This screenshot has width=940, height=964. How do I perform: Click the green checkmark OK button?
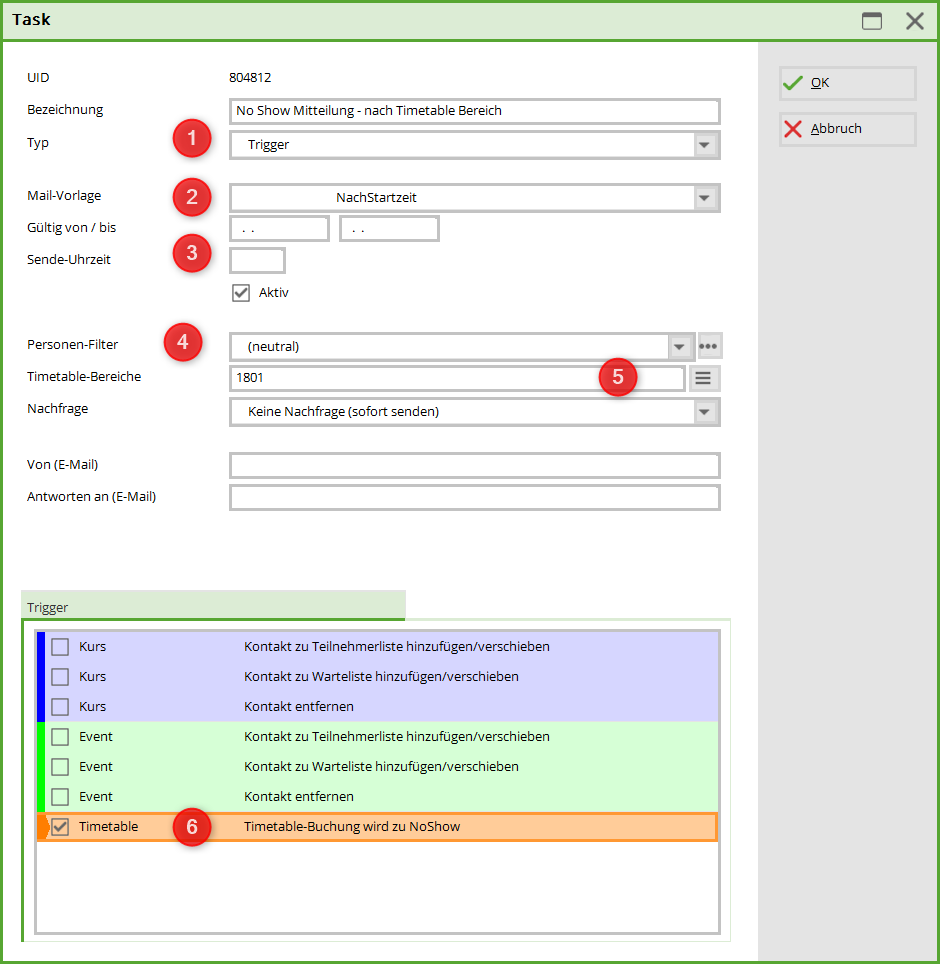pyautogui.click(x=847, y=83)
